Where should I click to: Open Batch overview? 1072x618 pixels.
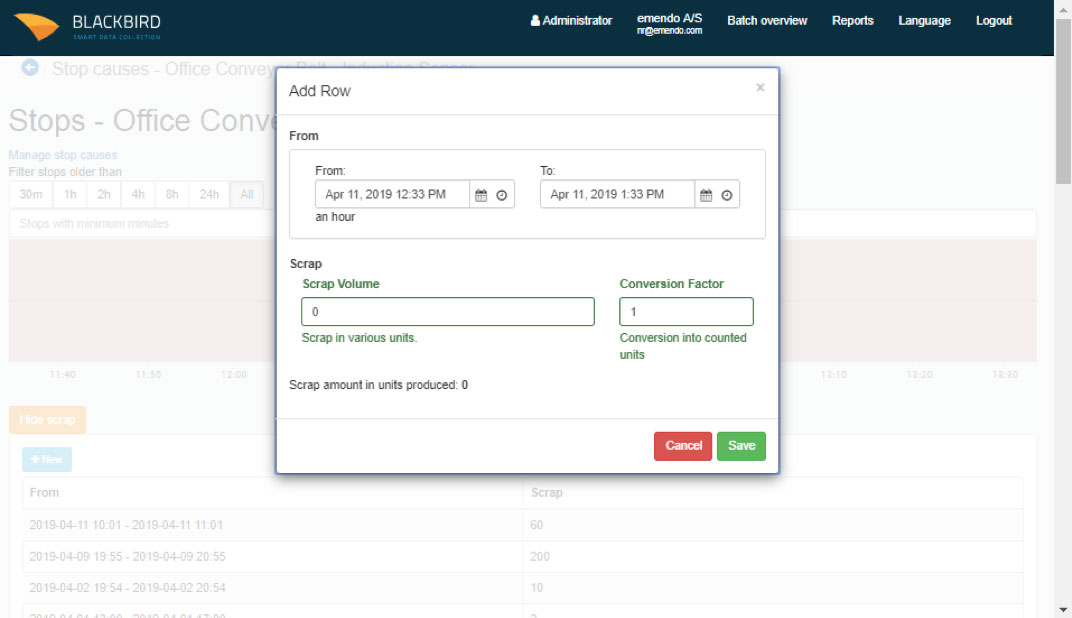(x=767, y=21)
